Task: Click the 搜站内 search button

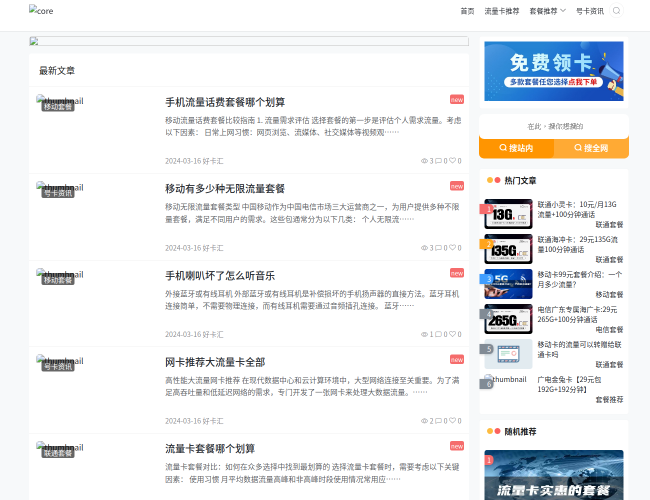Action: coord(517,148)
